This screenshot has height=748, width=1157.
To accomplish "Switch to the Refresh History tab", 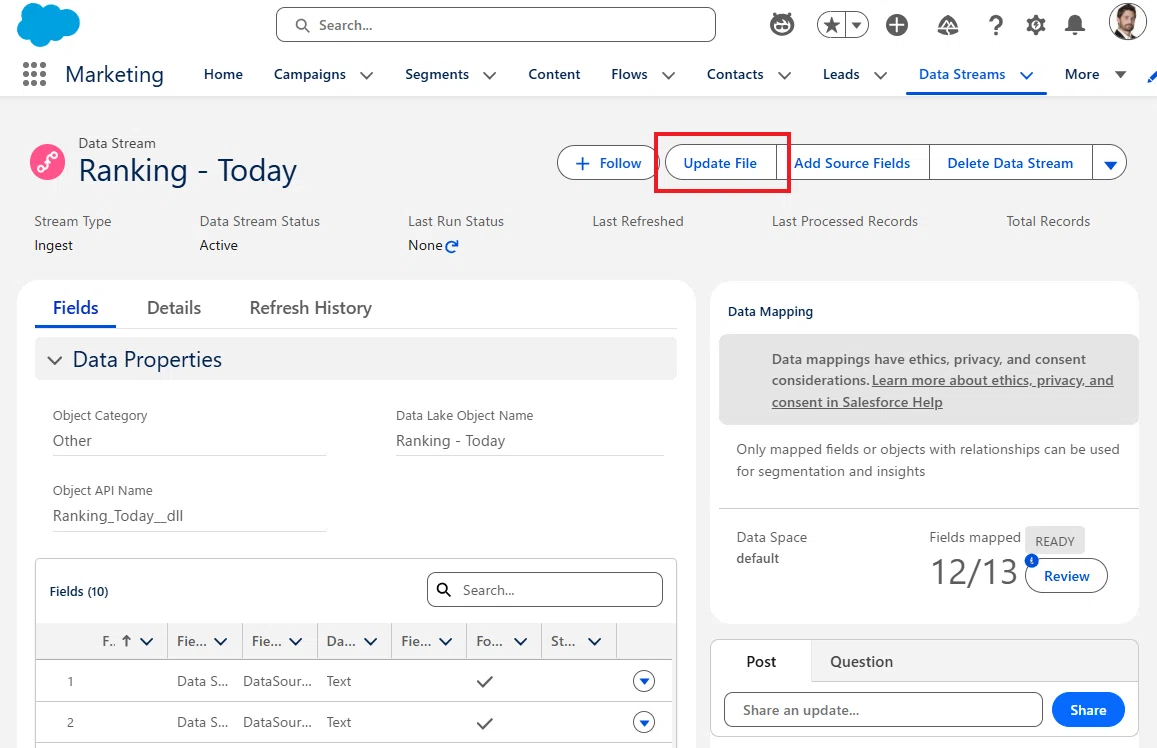I will pos(311,308).
